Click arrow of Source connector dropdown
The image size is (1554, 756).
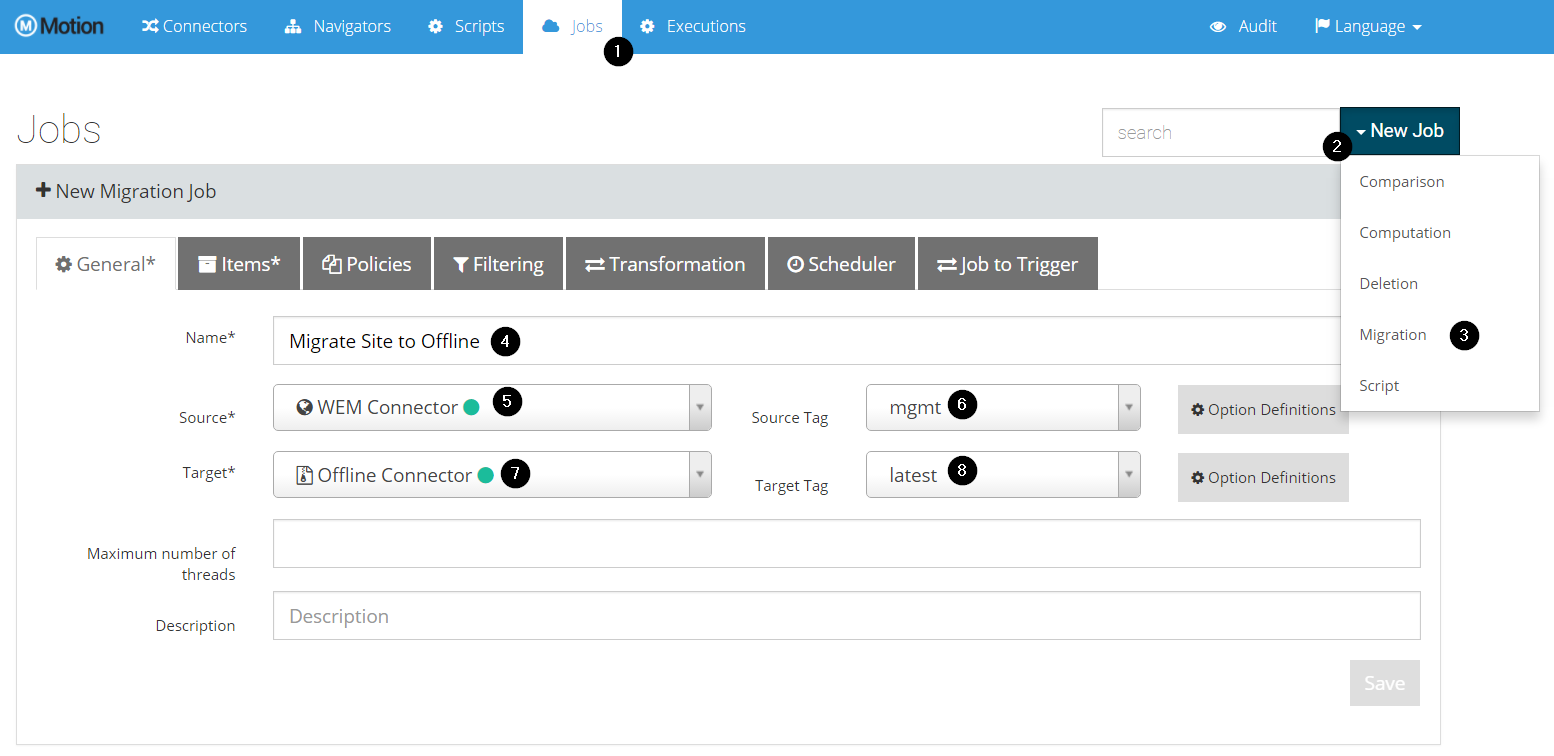700,407
